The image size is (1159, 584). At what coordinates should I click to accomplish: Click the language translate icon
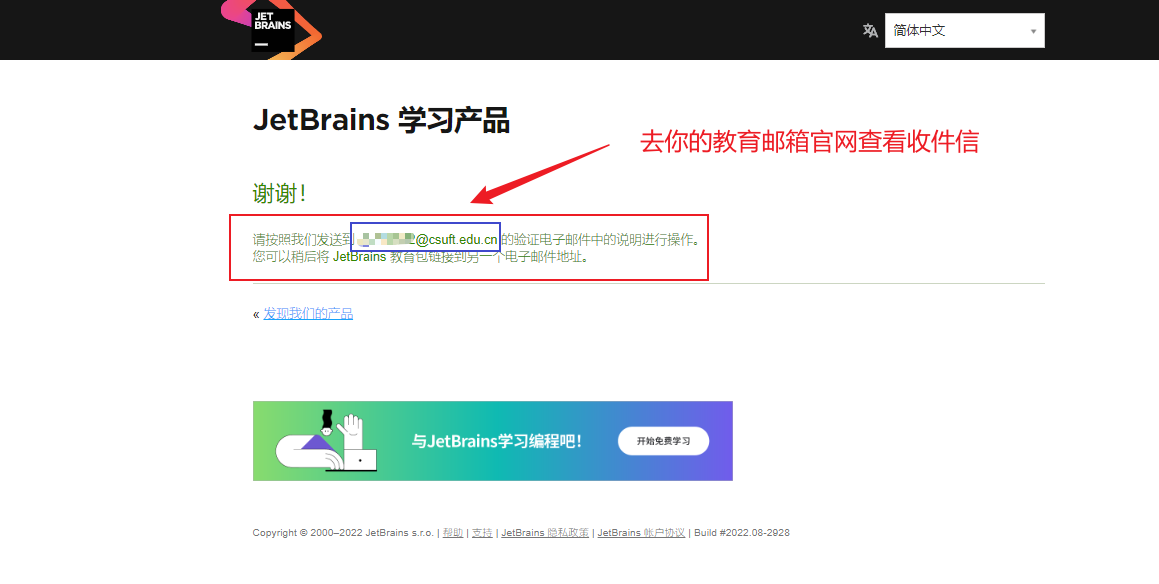(x=870, y=30)
